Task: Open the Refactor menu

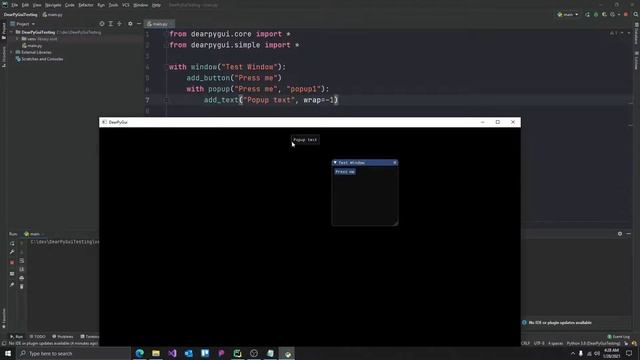Action: tap(86, 5)
